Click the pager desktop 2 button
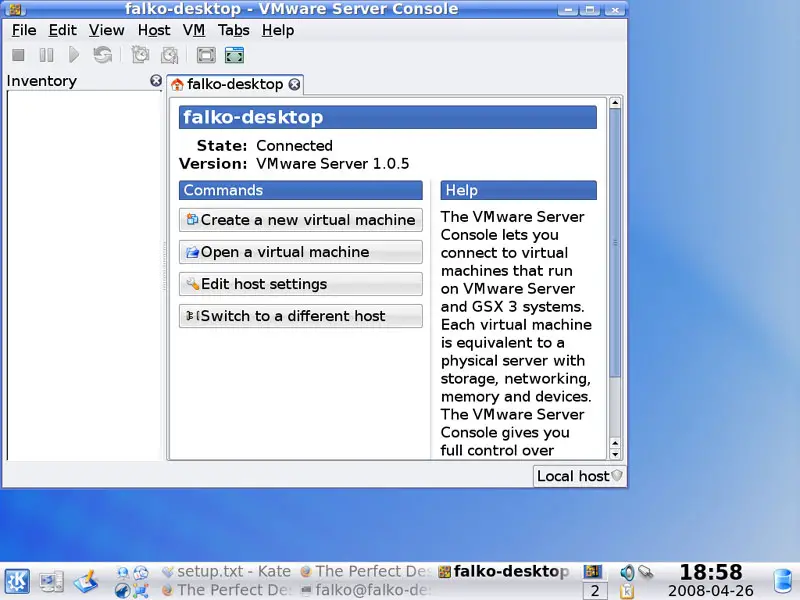Image resolution: width=800 pixels, height=600 pixels. (x=595, y=591)
